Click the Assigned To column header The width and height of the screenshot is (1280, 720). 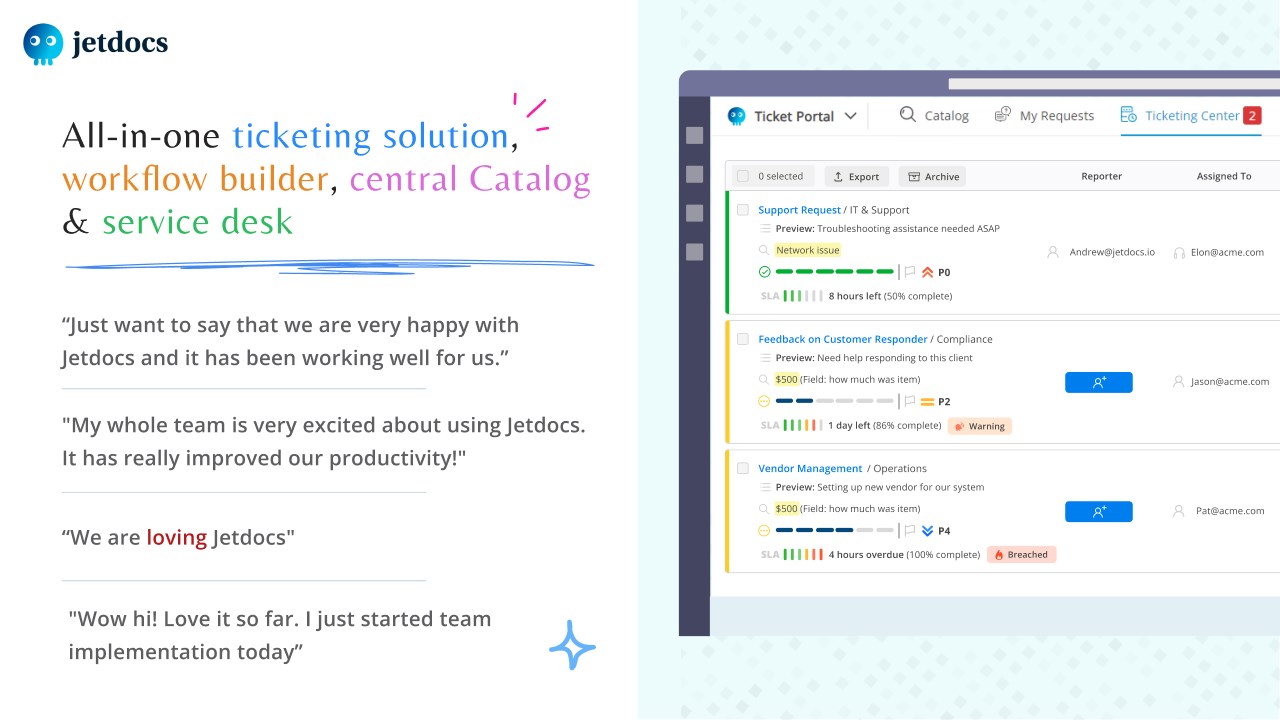pyautogui.click(x=1224, y=176)
